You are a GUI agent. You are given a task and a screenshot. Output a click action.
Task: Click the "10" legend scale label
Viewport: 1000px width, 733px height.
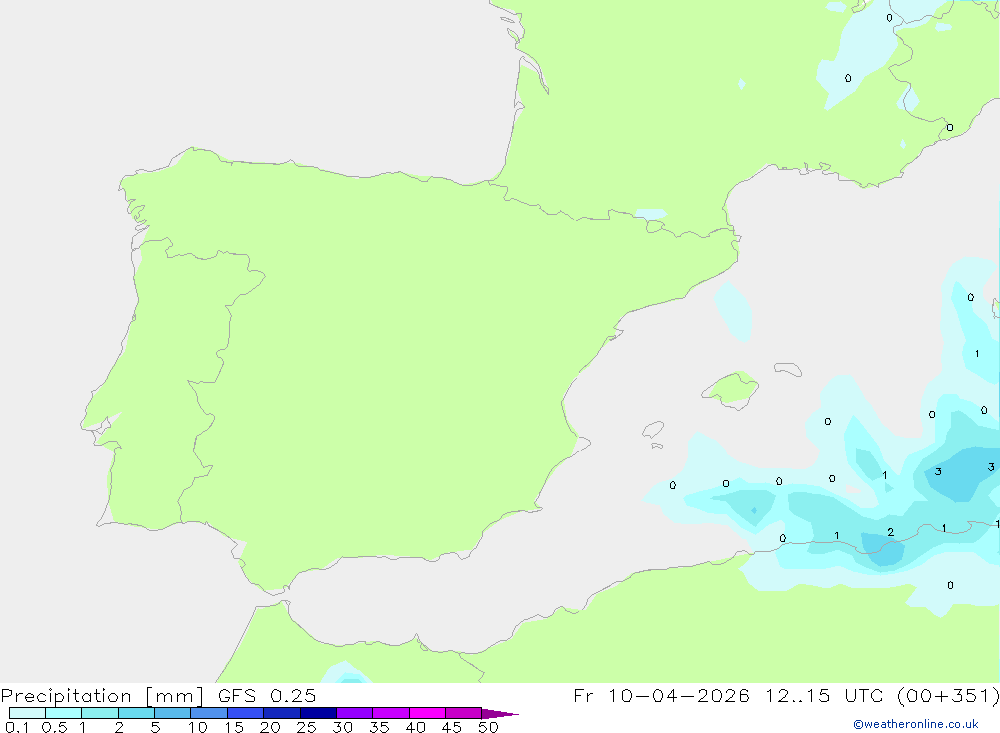click(x=198, y=727)
